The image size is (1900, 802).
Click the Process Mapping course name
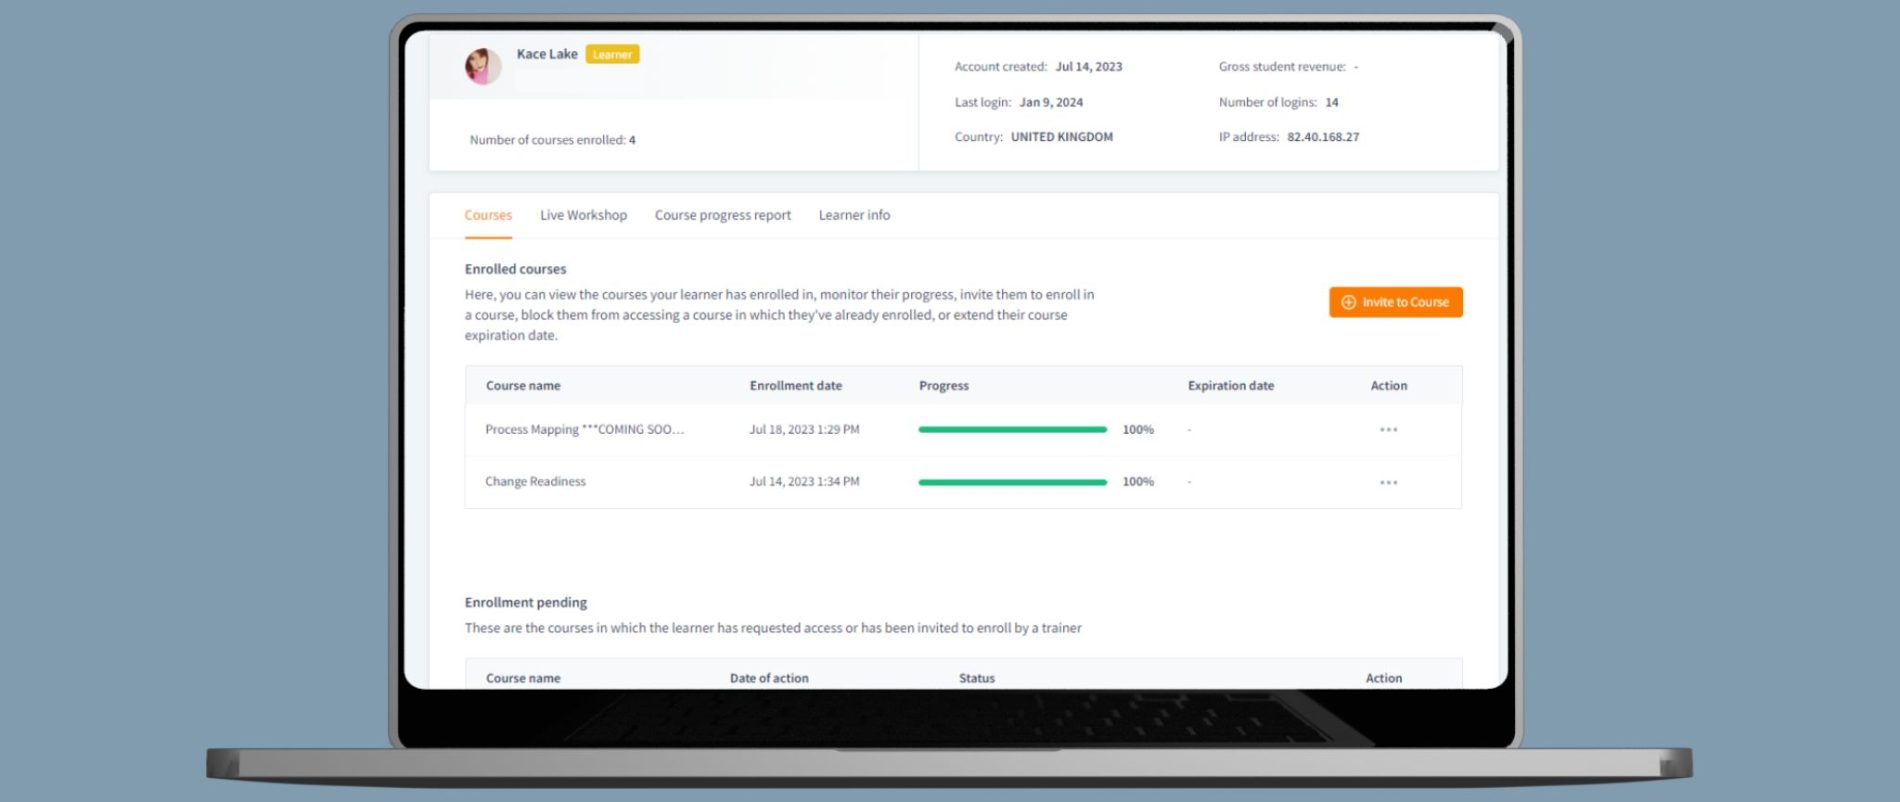584,430
